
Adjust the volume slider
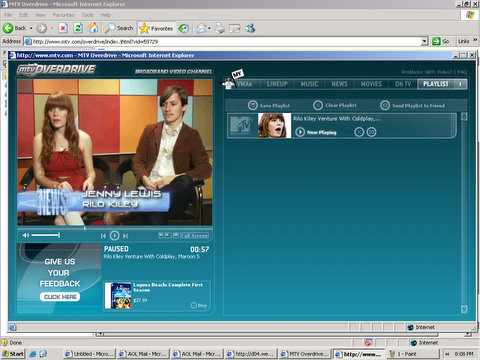pos(46,235)
